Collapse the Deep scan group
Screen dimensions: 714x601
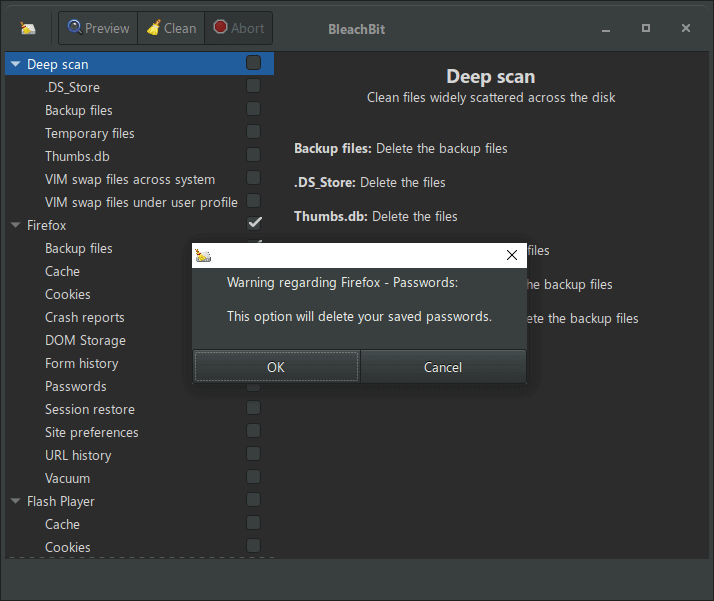(15, 64)
